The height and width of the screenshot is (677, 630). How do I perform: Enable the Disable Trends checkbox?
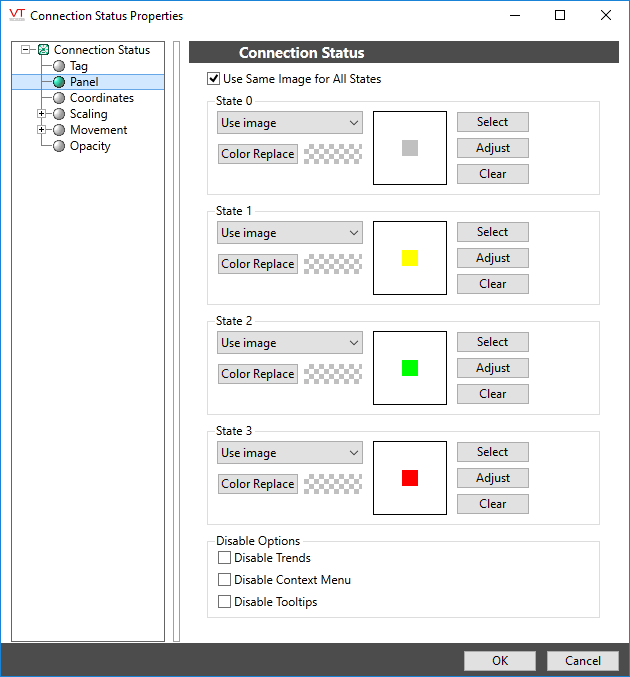coord(224,558)
